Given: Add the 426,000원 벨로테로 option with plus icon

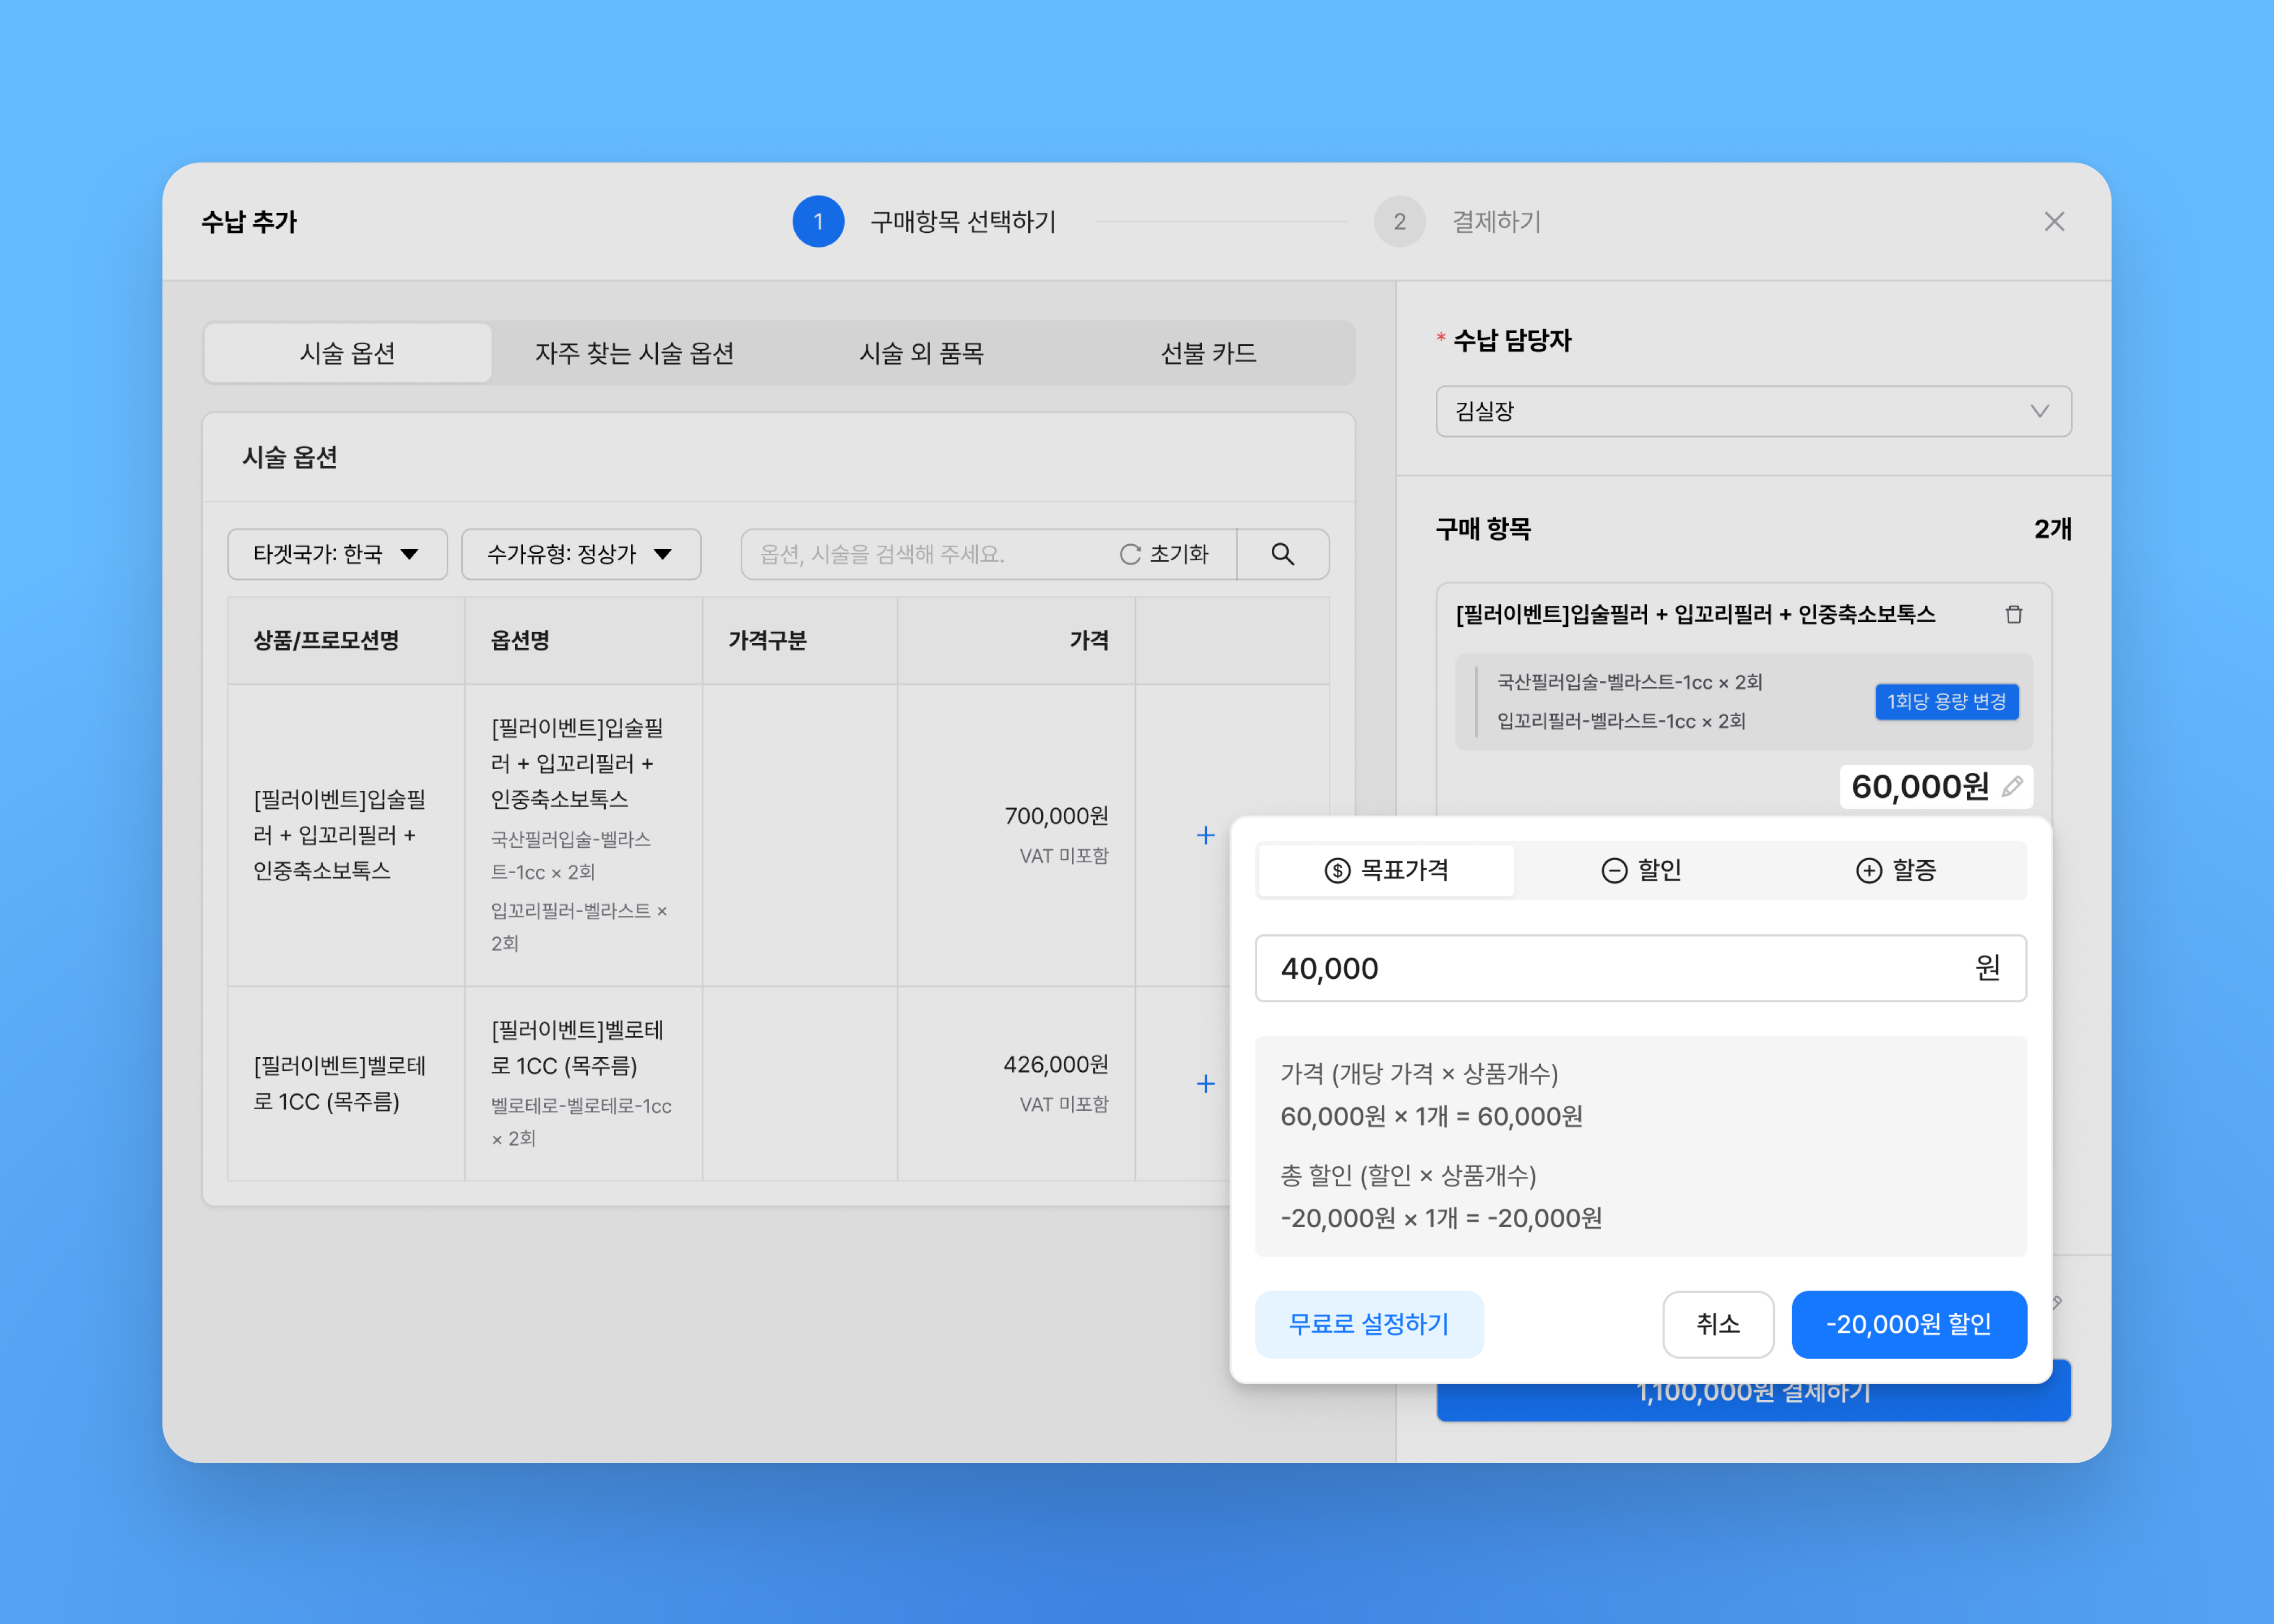Looking at the screenshot, I should [x=1205, y=1083].
